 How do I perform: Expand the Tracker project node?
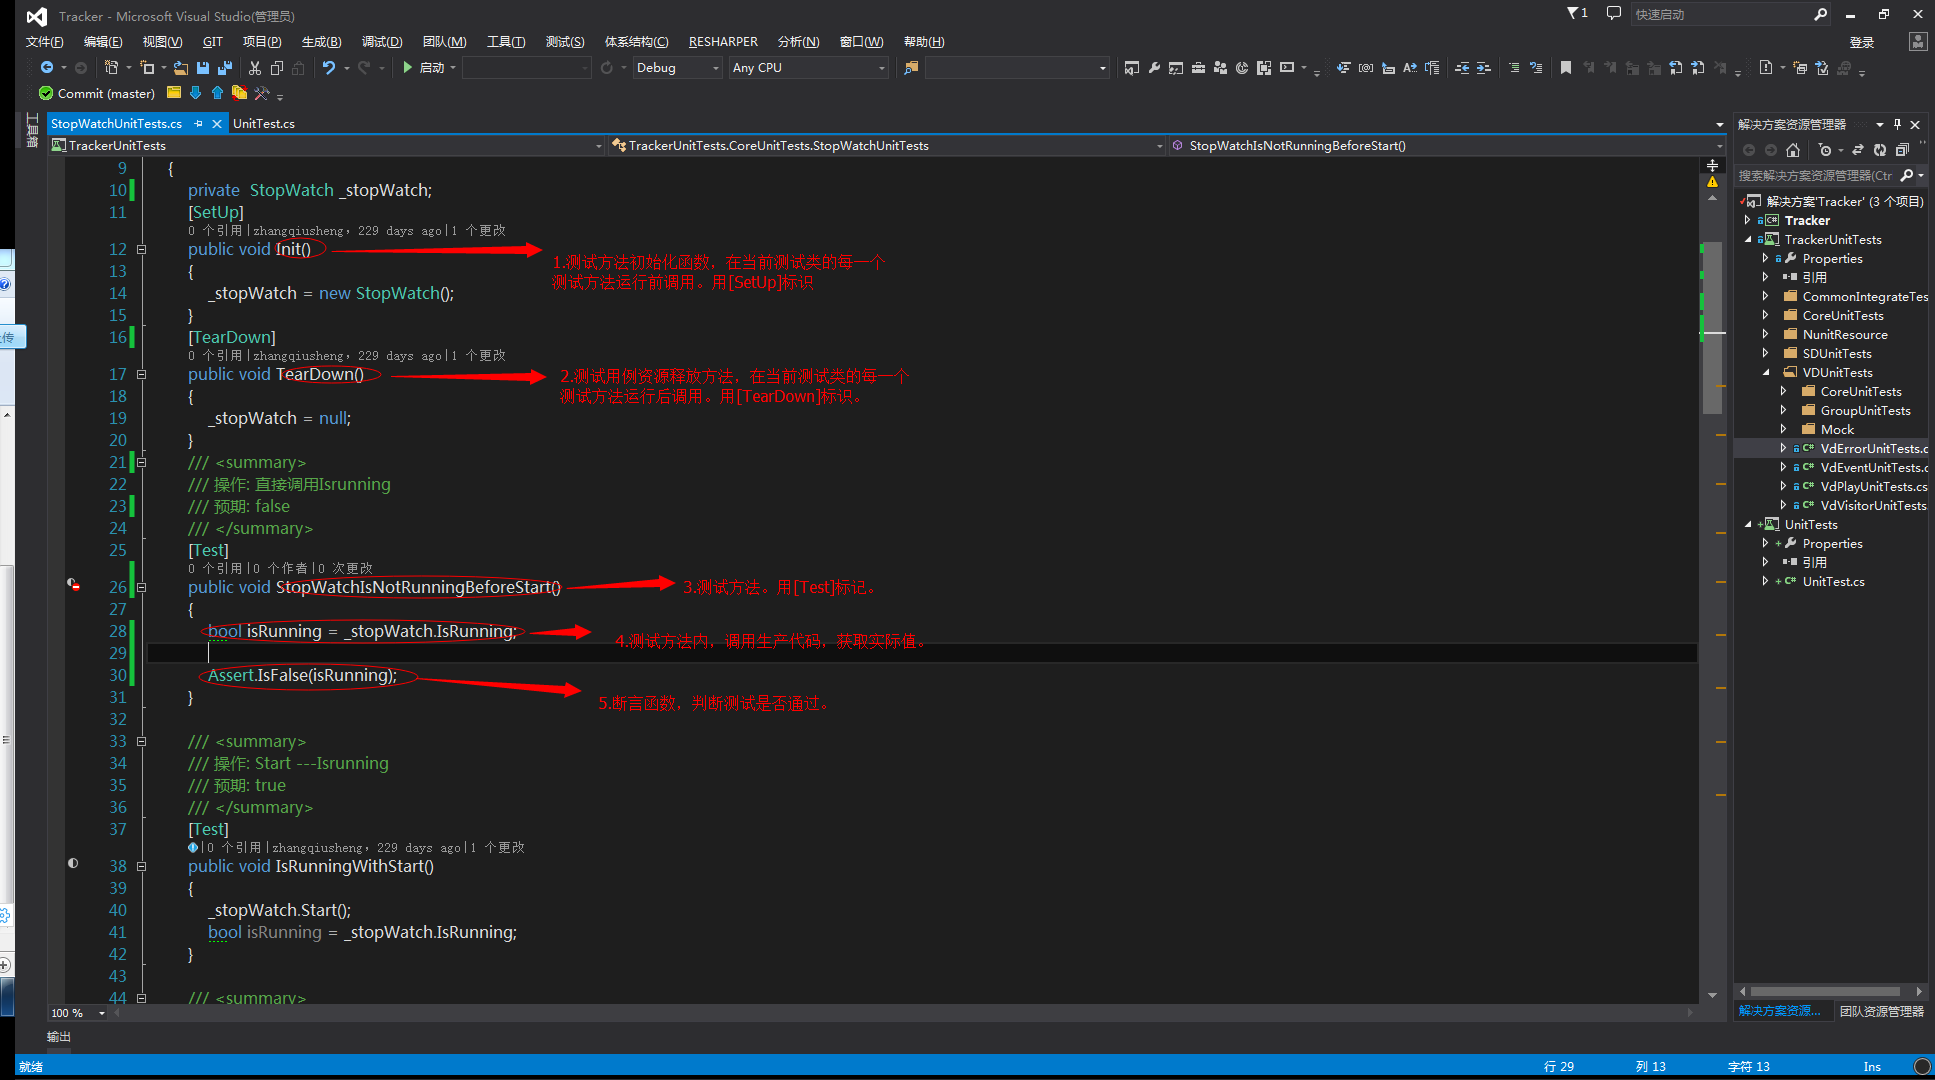(1747, 220)
